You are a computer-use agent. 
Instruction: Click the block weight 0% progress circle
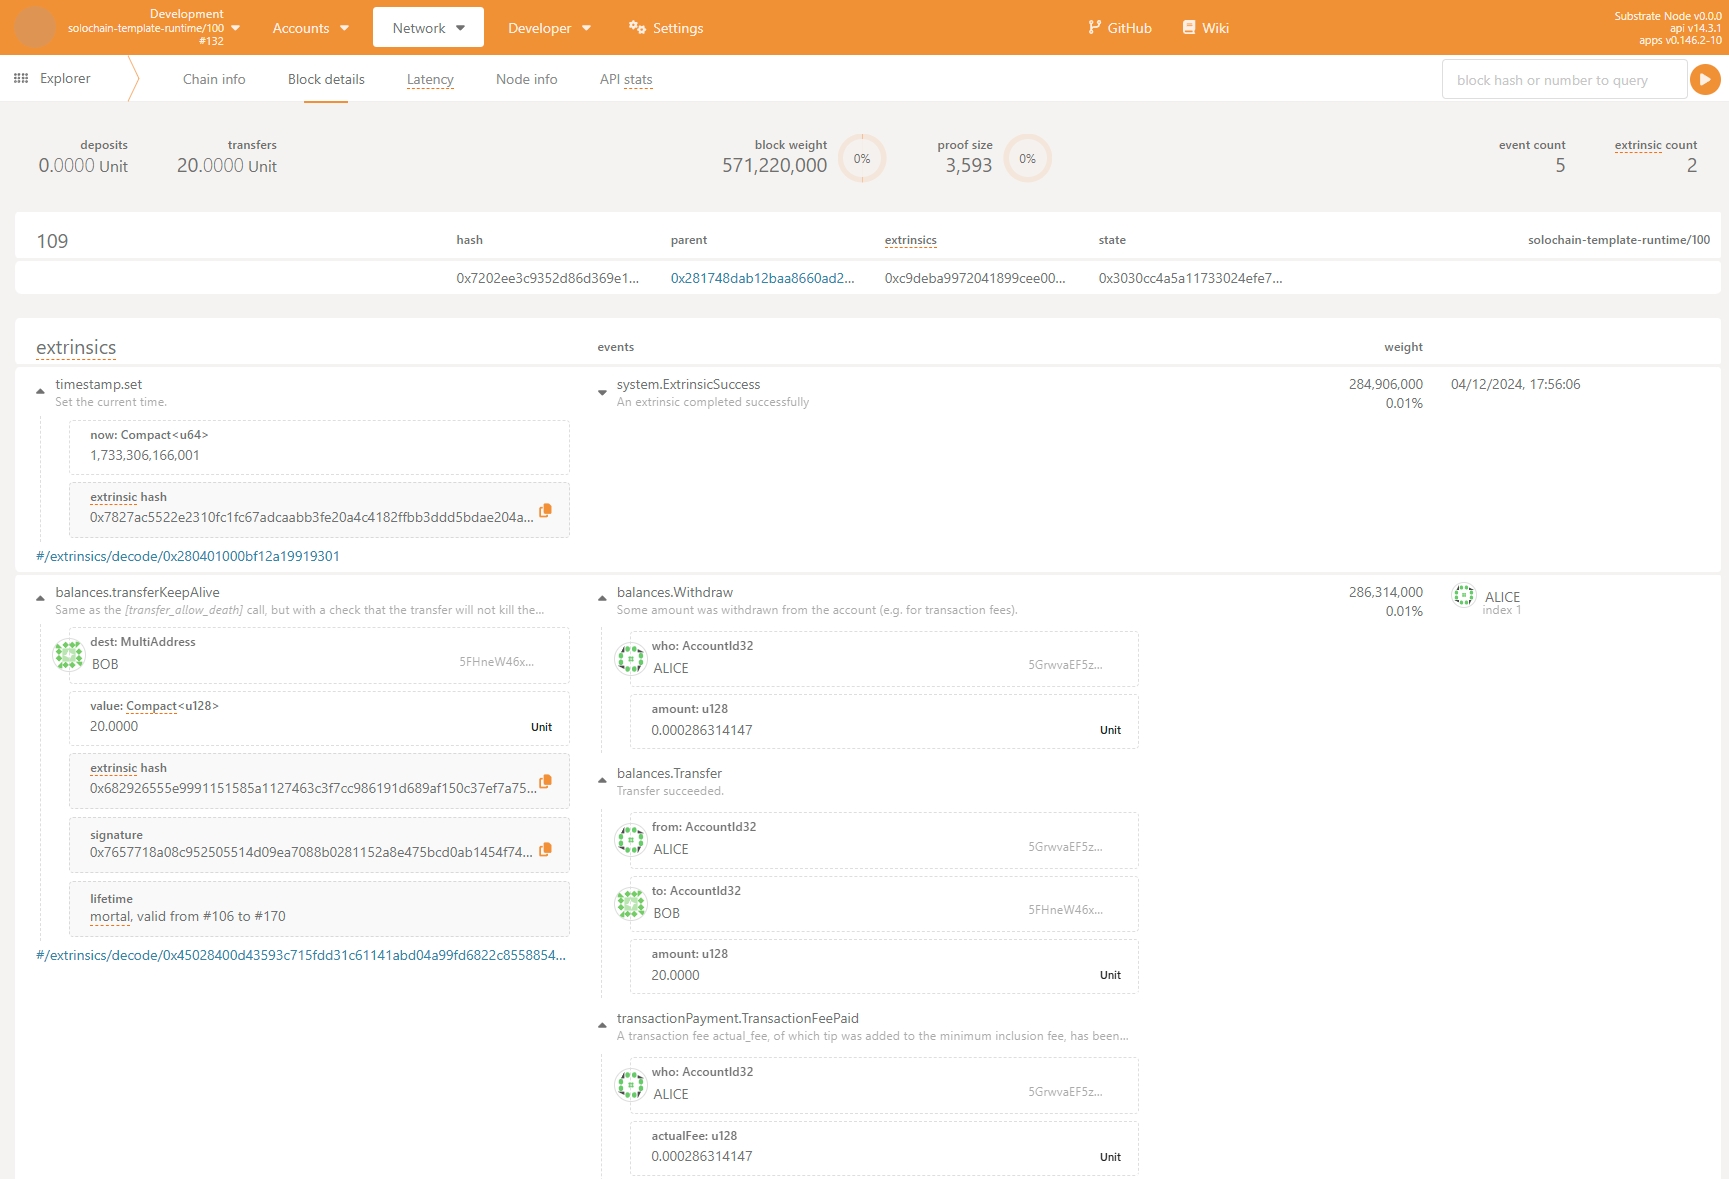pyautogui.click(x=862, y=158)
